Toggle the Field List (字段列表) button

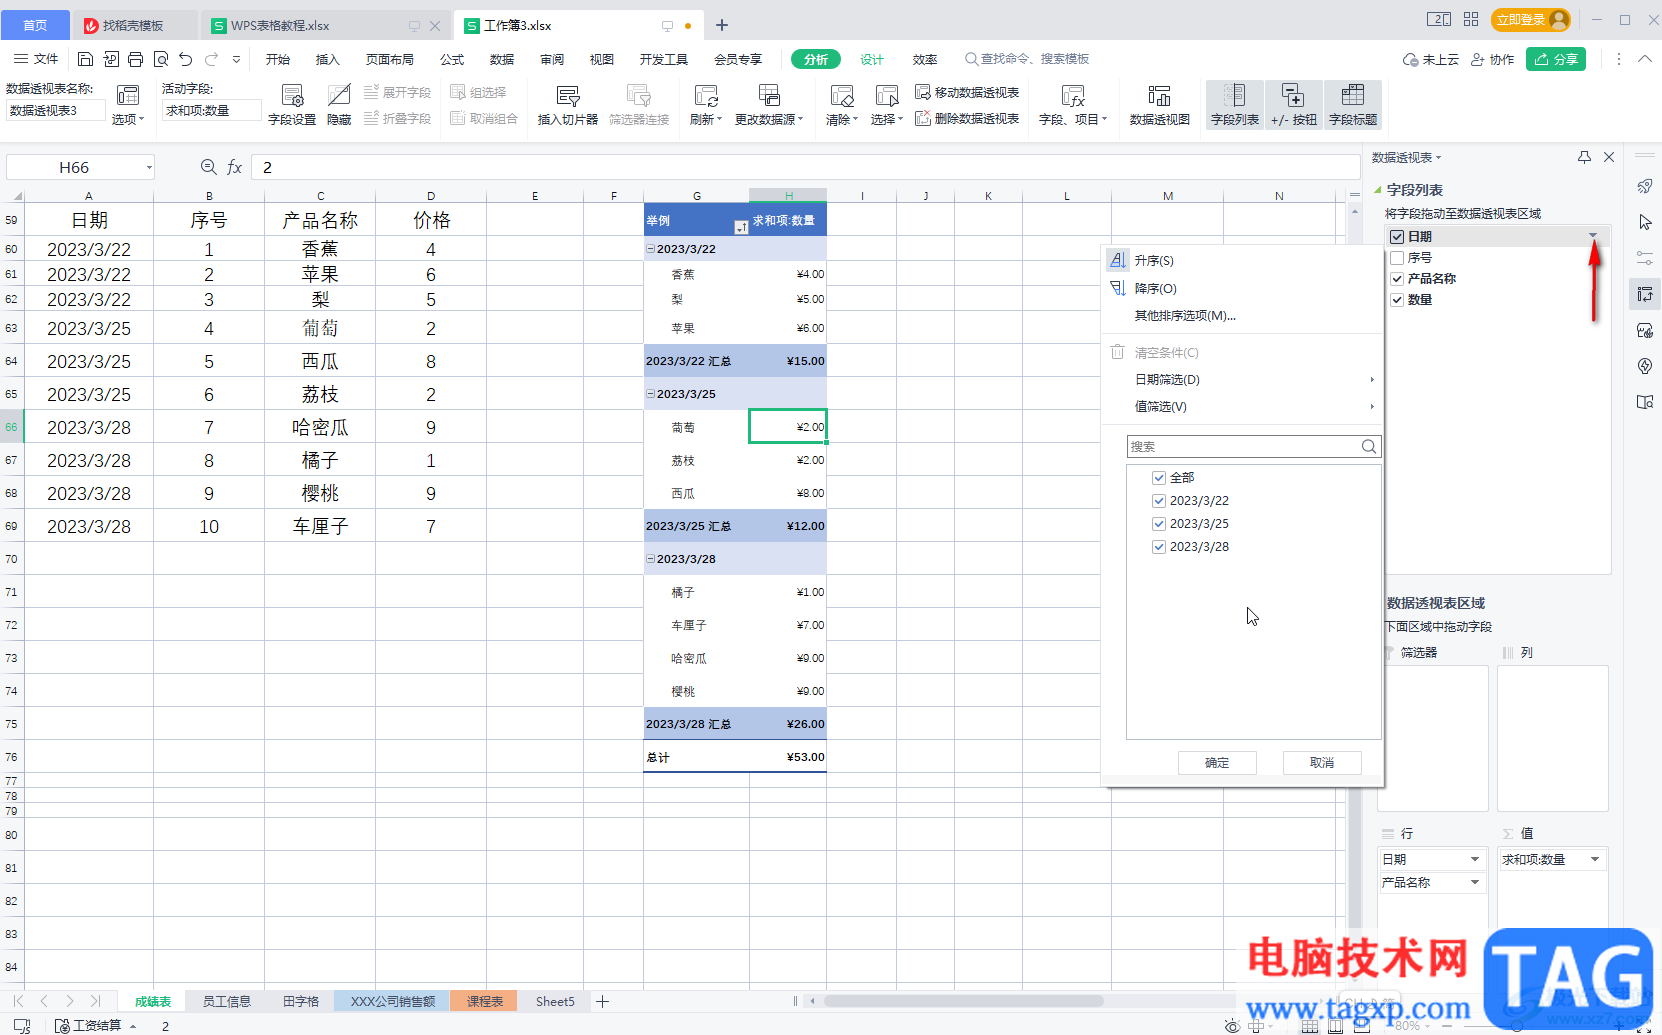[1235, 105]
